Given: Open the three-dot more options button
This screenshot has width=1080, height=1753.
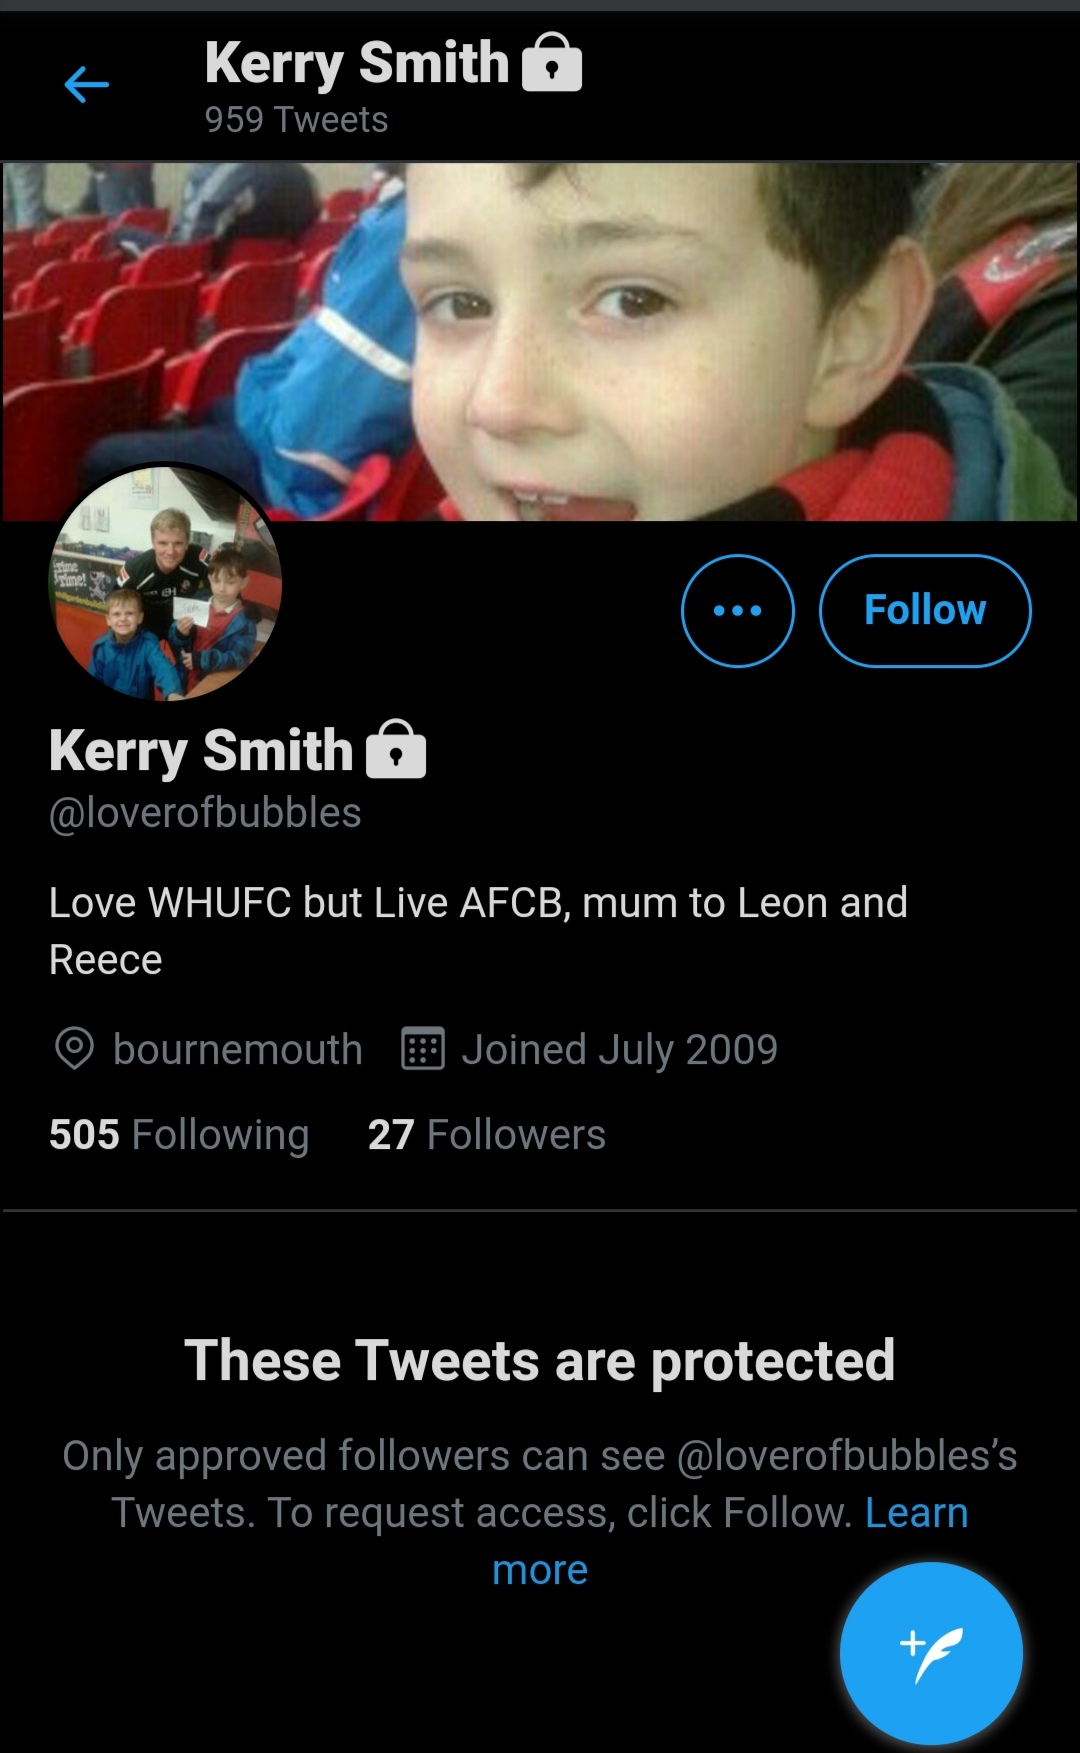Looking at the screenshot, I should coord(738,610).
